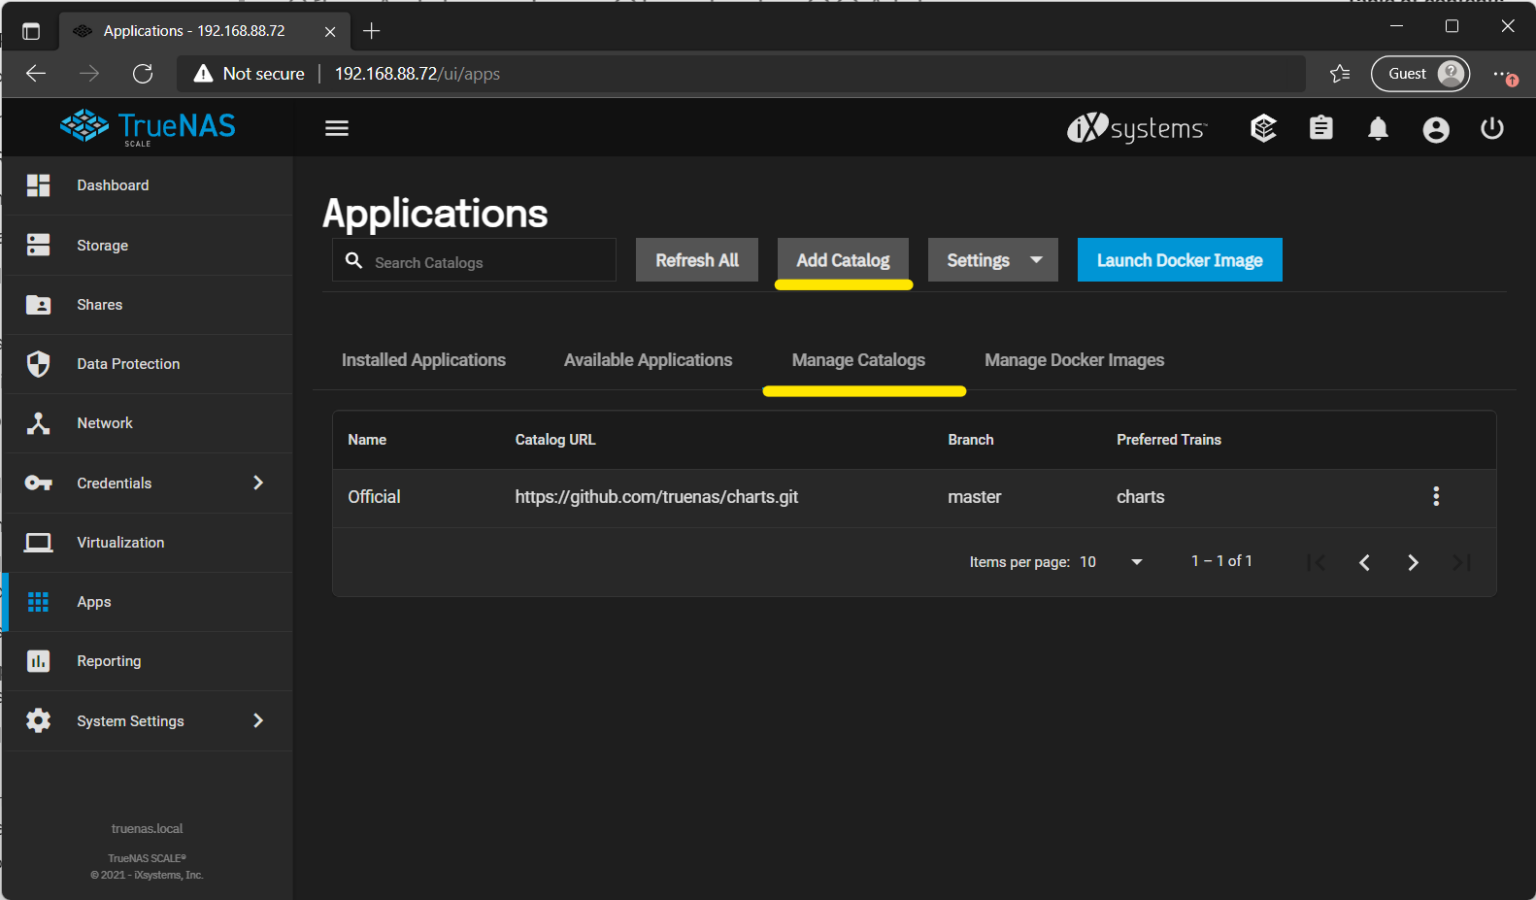
Task: Expand the System Settings menu
Action: click(x=130, y=721)
